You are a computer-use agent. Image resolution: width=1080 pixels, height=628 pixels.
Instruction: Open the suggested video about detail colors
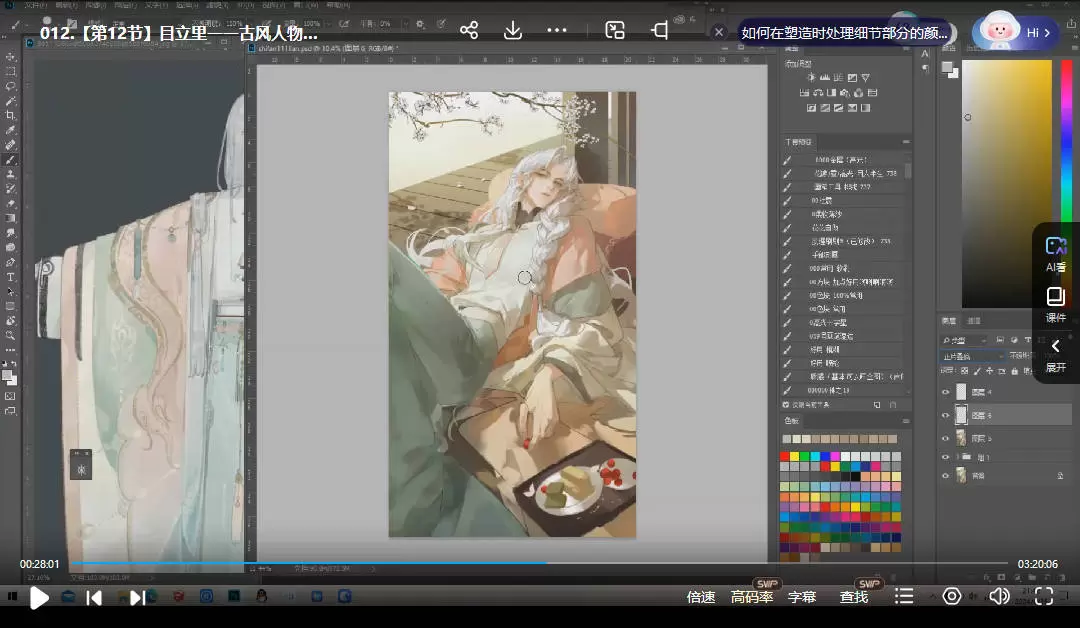[844, 32]
